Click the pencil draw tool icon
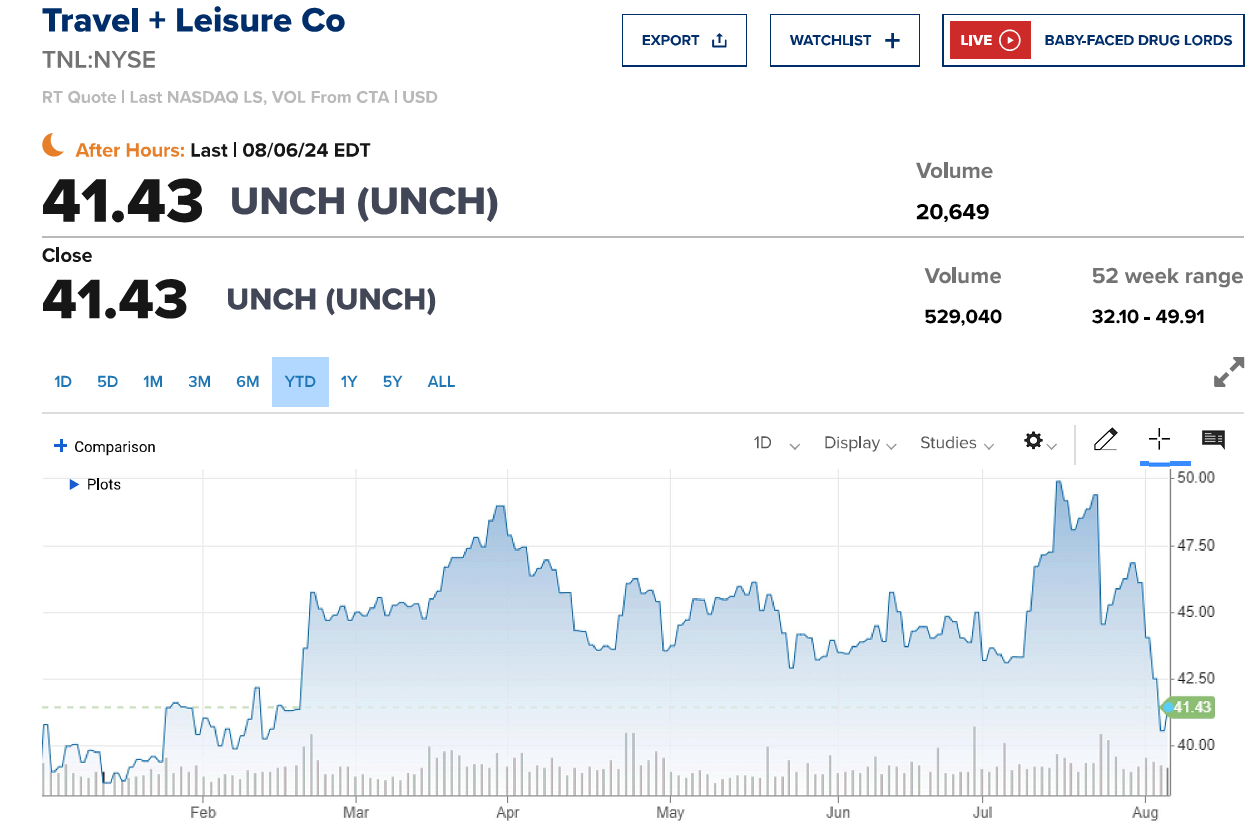 click(1105, 440)
